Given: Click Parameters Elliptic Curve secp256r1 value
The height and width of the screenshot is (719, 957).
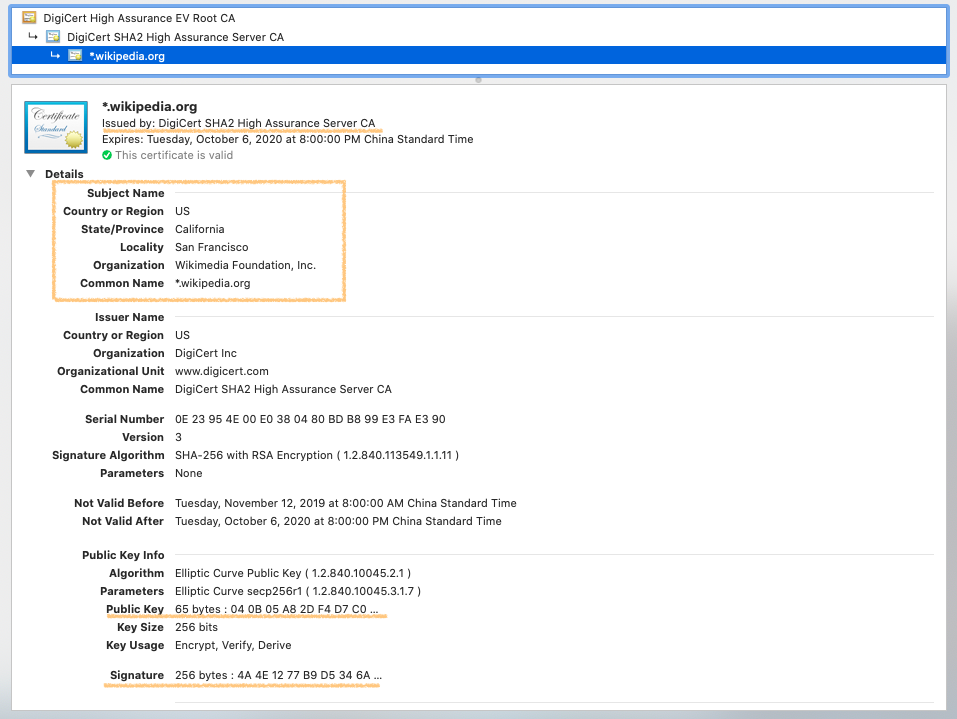Looking at the screenshot, I should (x=298, y=591).
